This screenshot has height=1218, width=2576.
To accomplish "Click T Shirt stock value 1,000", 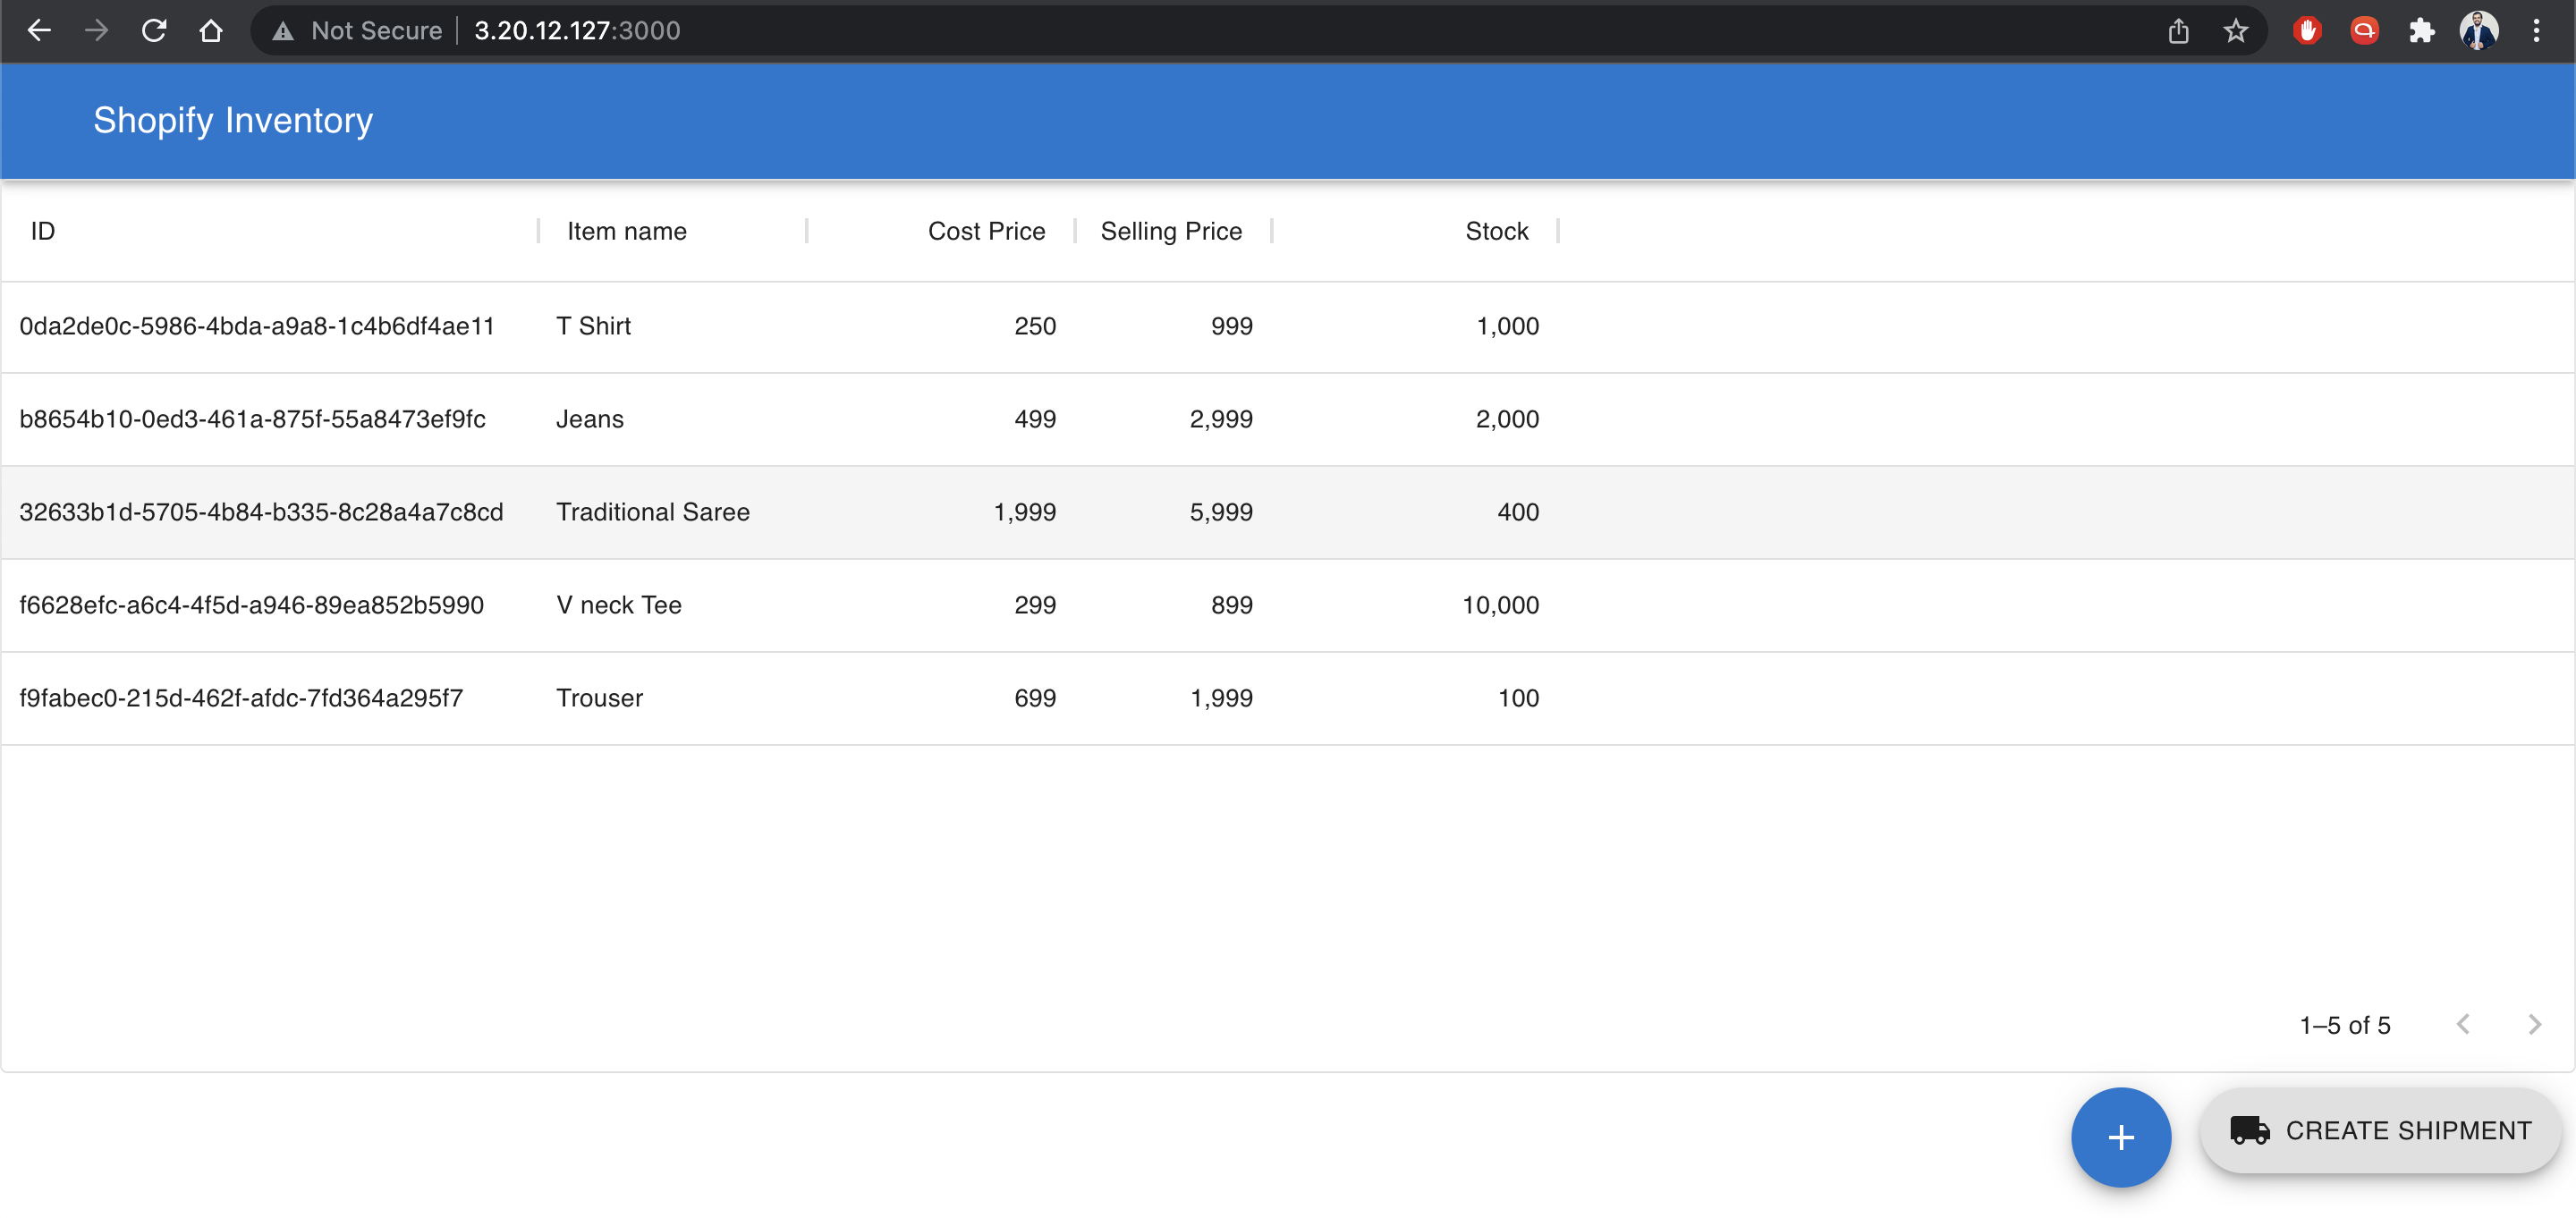I will [x=1507, y=326].
